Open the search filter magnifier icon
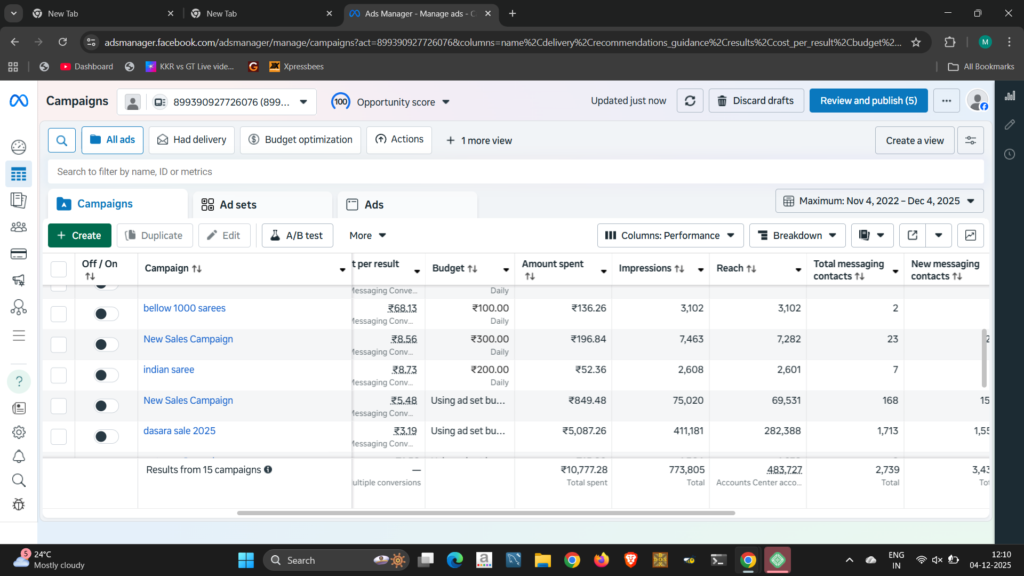Screen dimensions: 1024x576 (x=62, y=140)
